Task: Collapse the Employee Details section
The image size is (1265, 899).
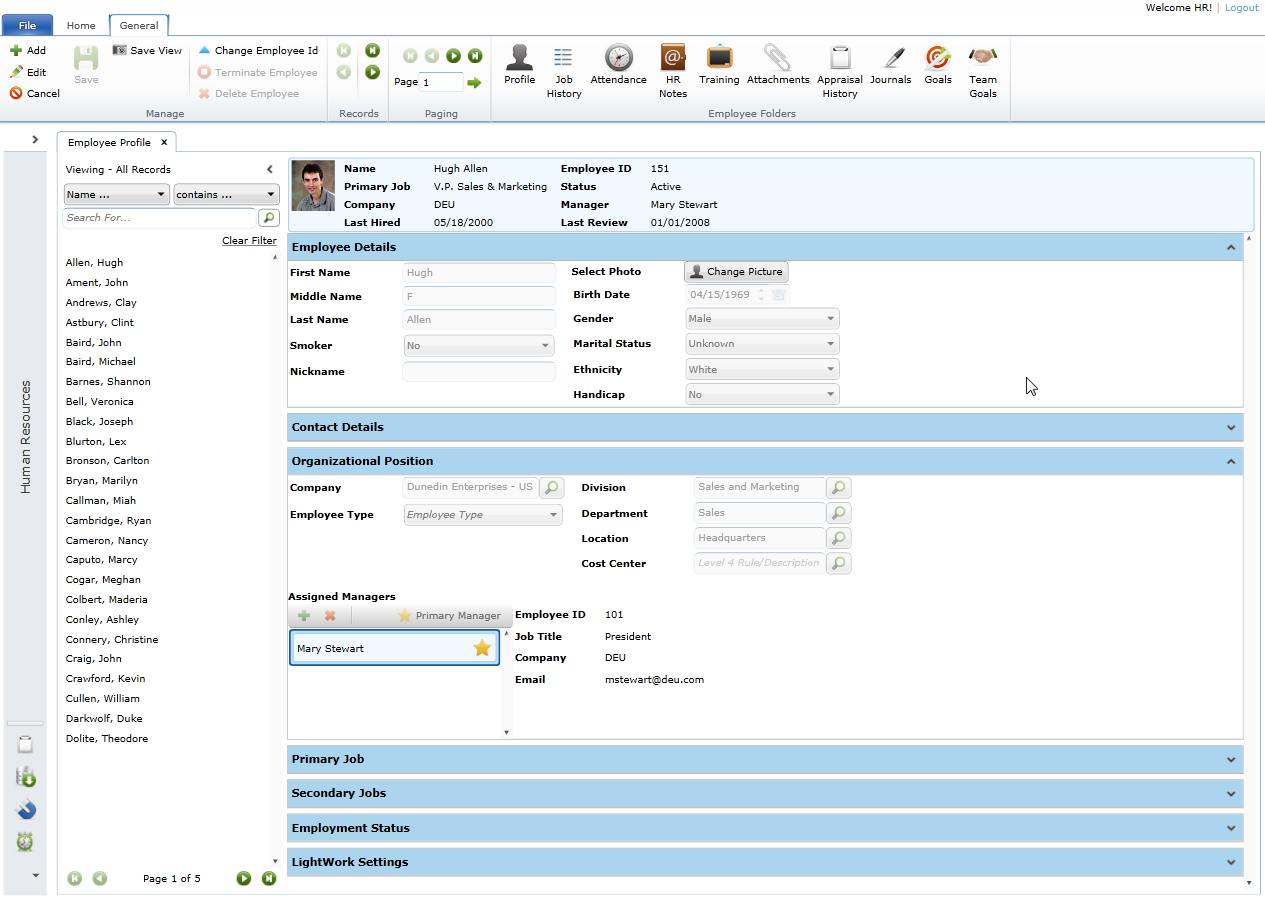Action: [x=1231, y=247]
